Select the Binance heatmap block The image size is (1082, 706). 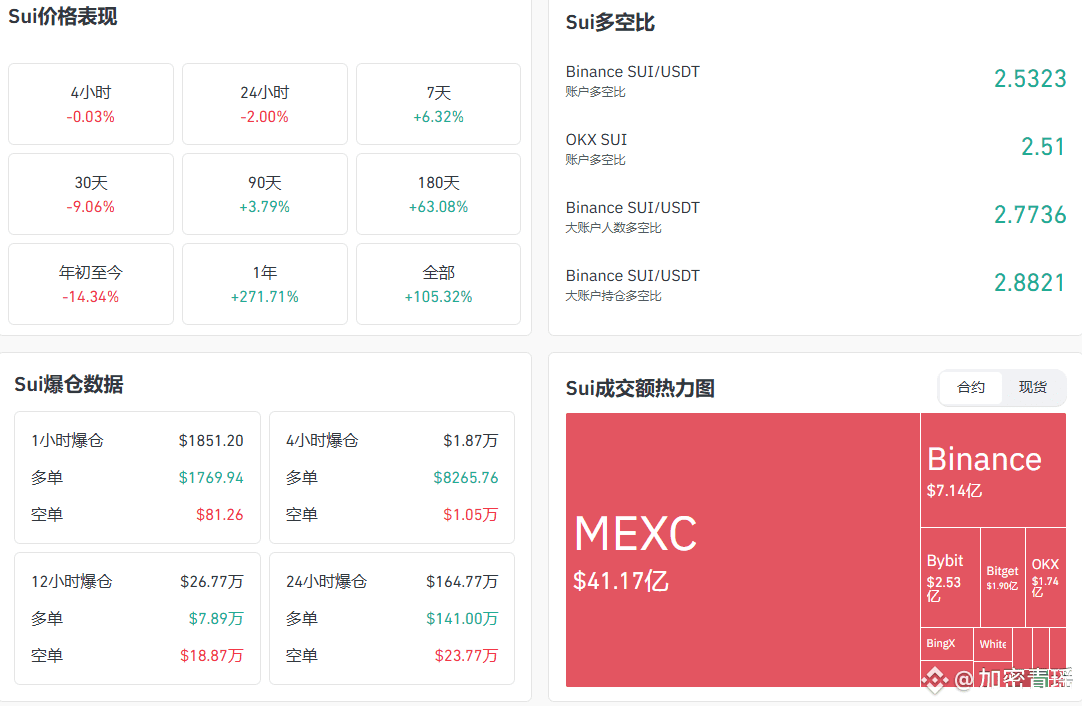pos(992,470)
